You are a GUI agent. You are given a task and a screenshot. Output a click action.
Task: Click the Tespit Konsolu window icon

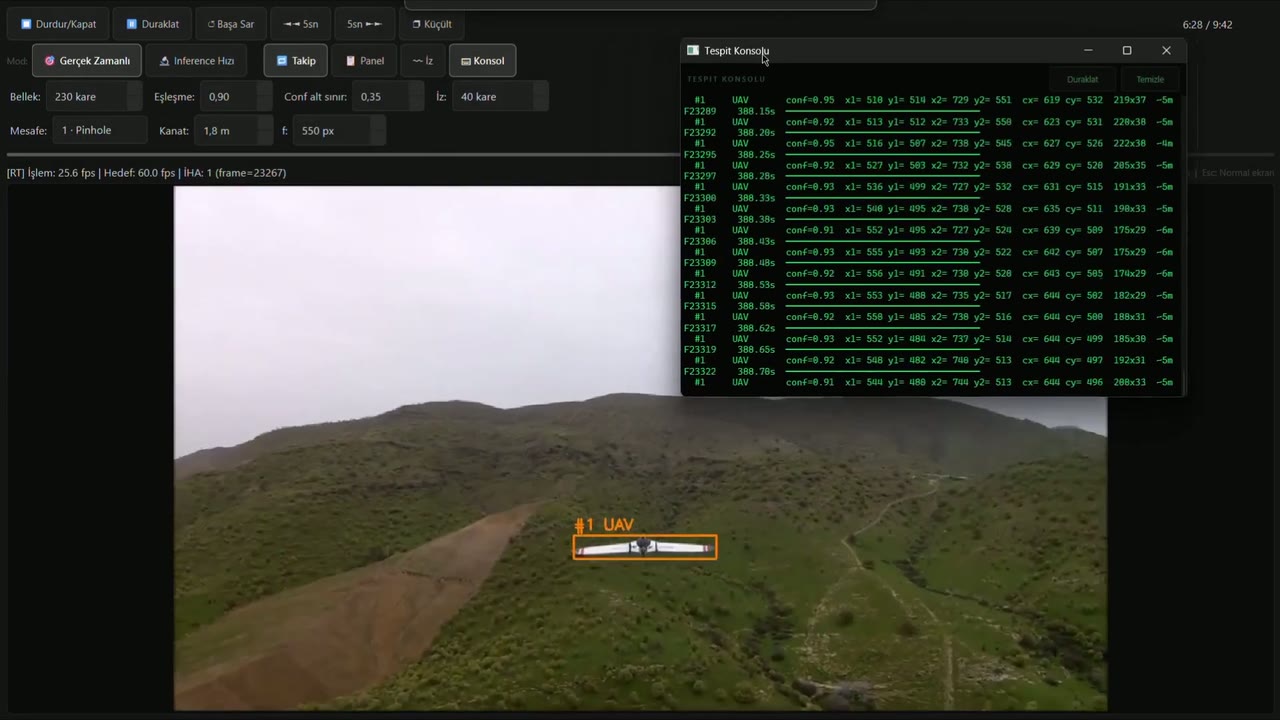point(693,50)
